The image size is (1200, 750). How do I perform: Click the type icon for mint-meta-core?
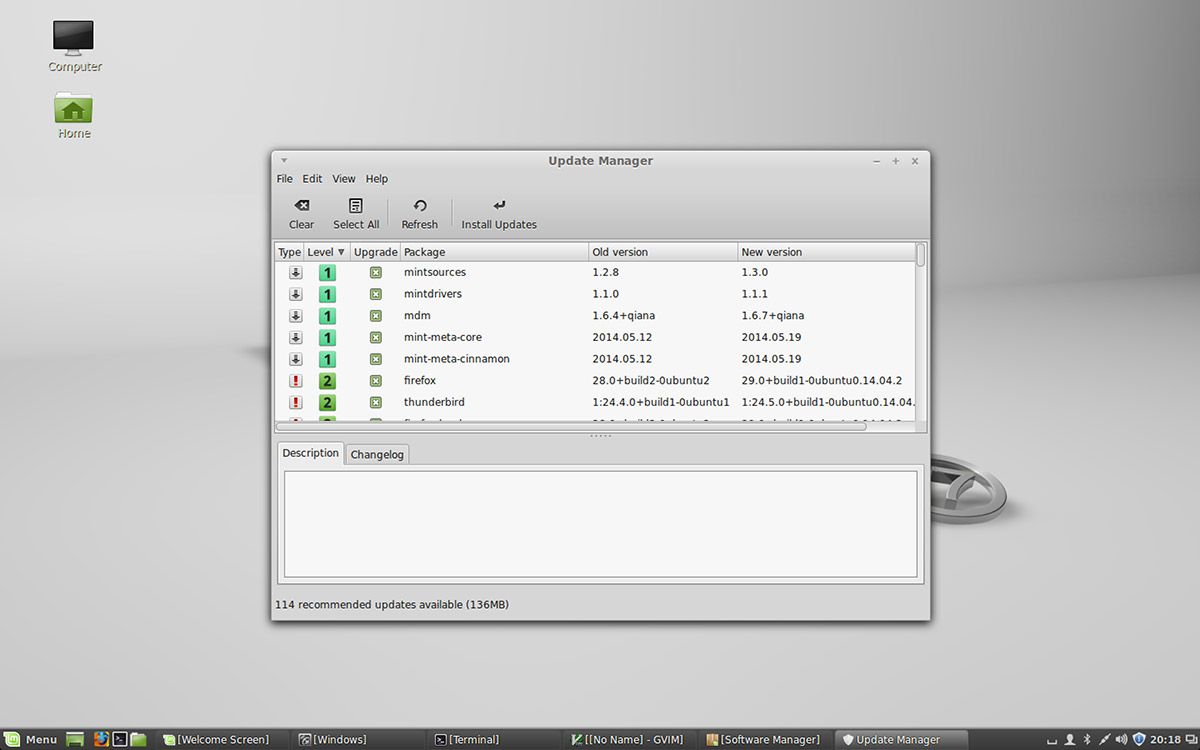click(296, 337)
